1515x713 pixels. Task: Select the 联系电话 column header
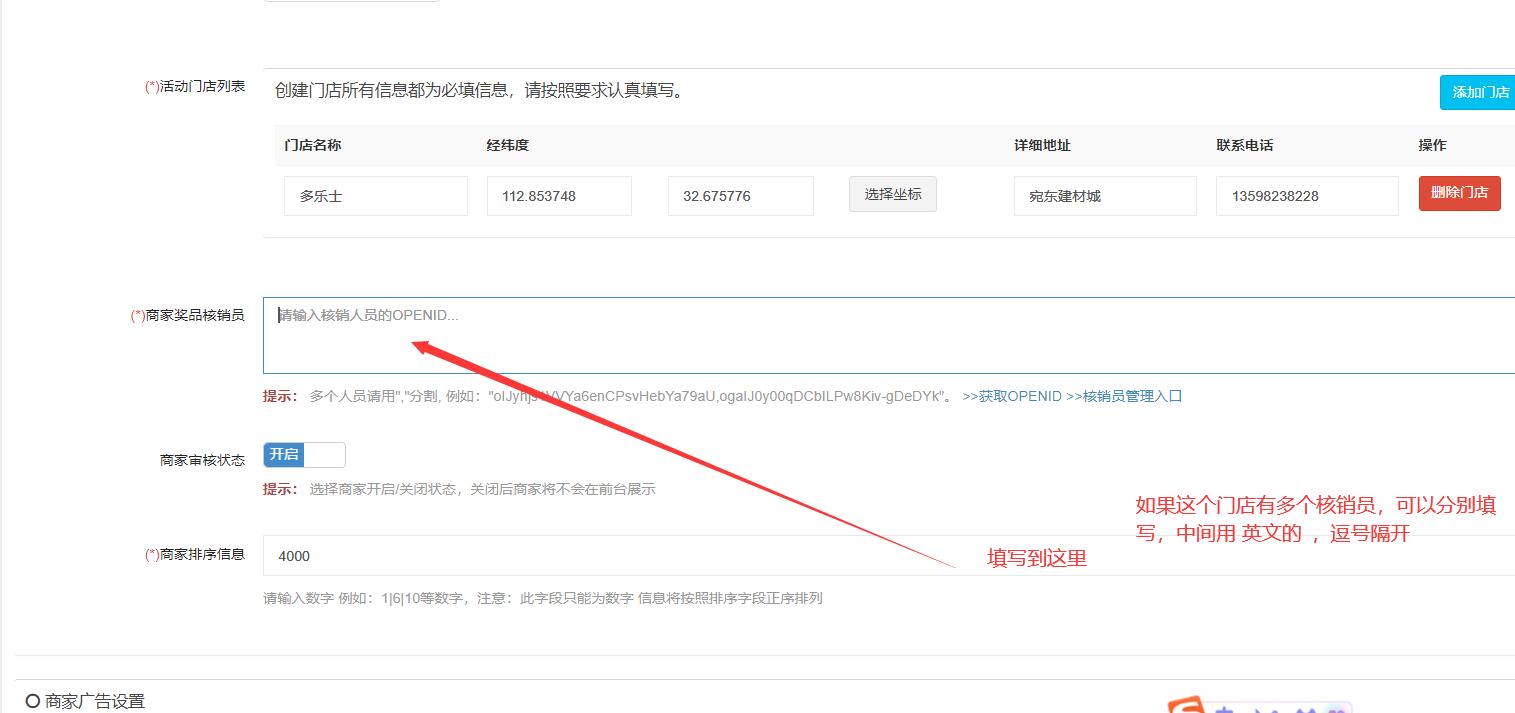1245,145
